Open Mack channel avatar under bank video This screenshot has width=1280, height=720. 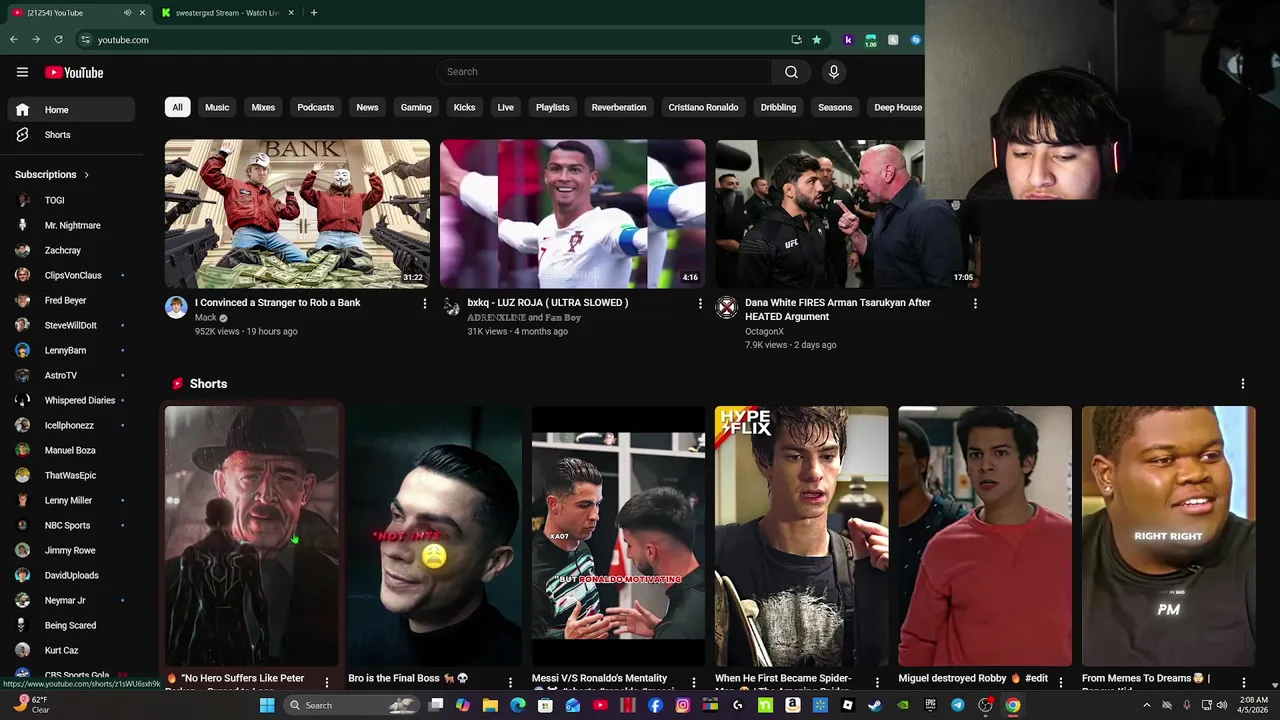click(176, 307)
